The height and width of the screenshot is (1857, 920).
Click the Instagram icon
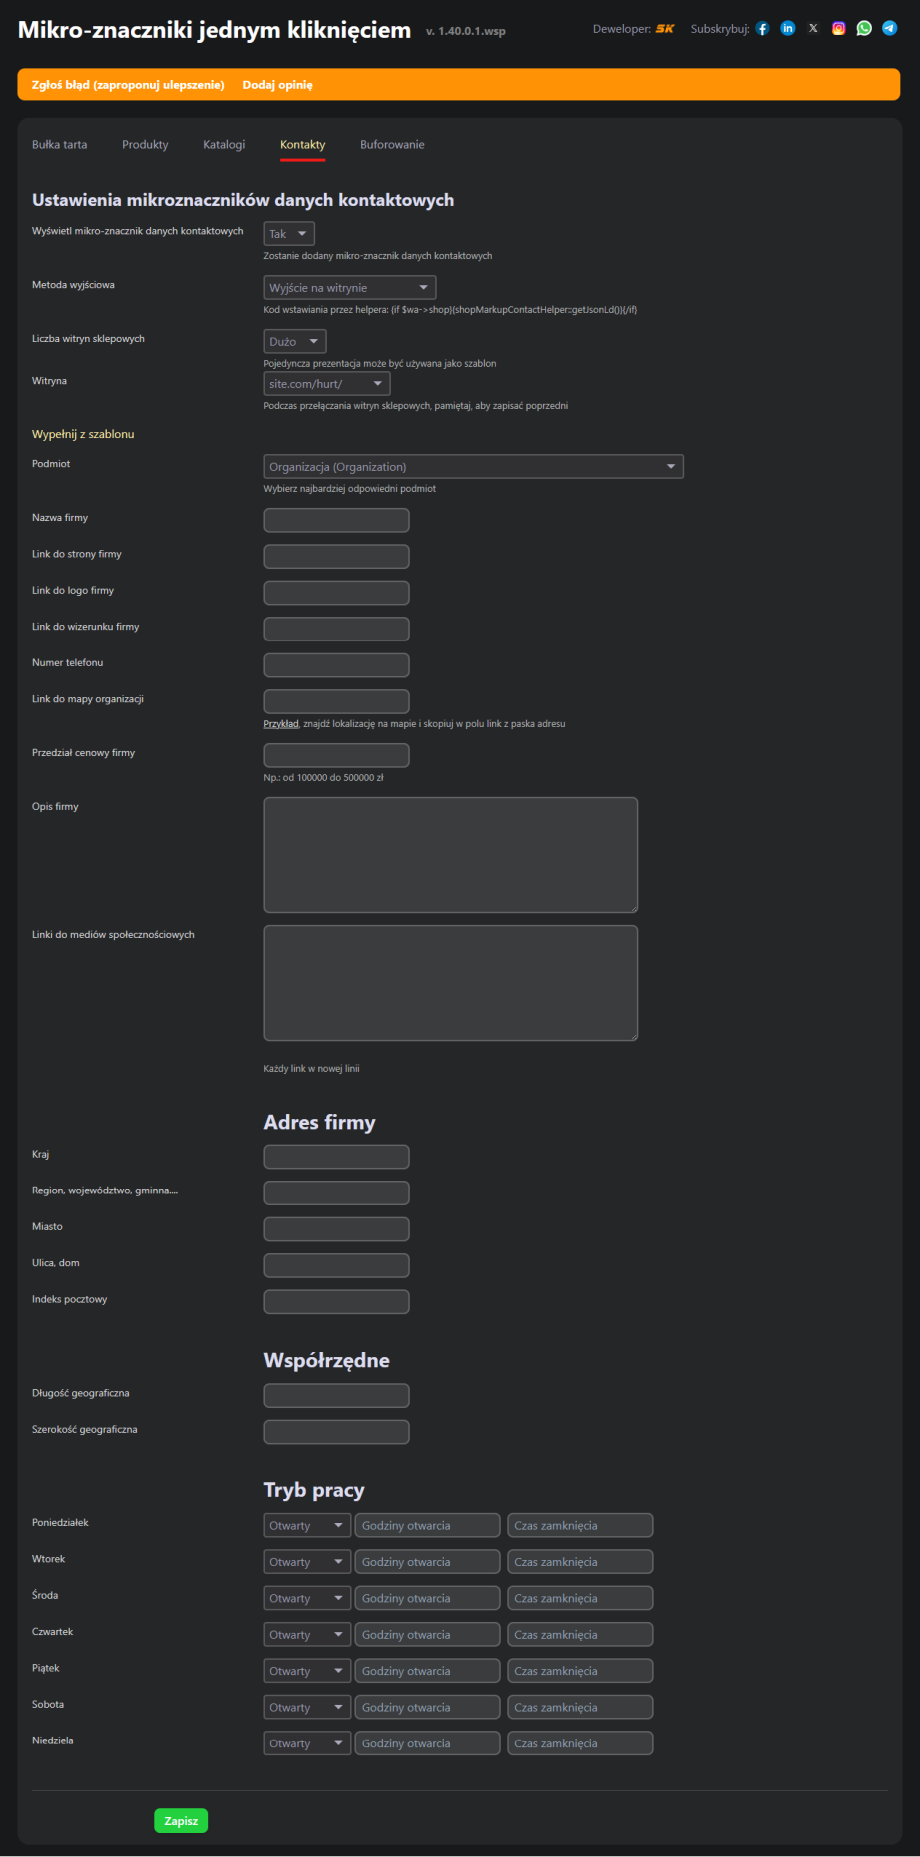[838, 29]
